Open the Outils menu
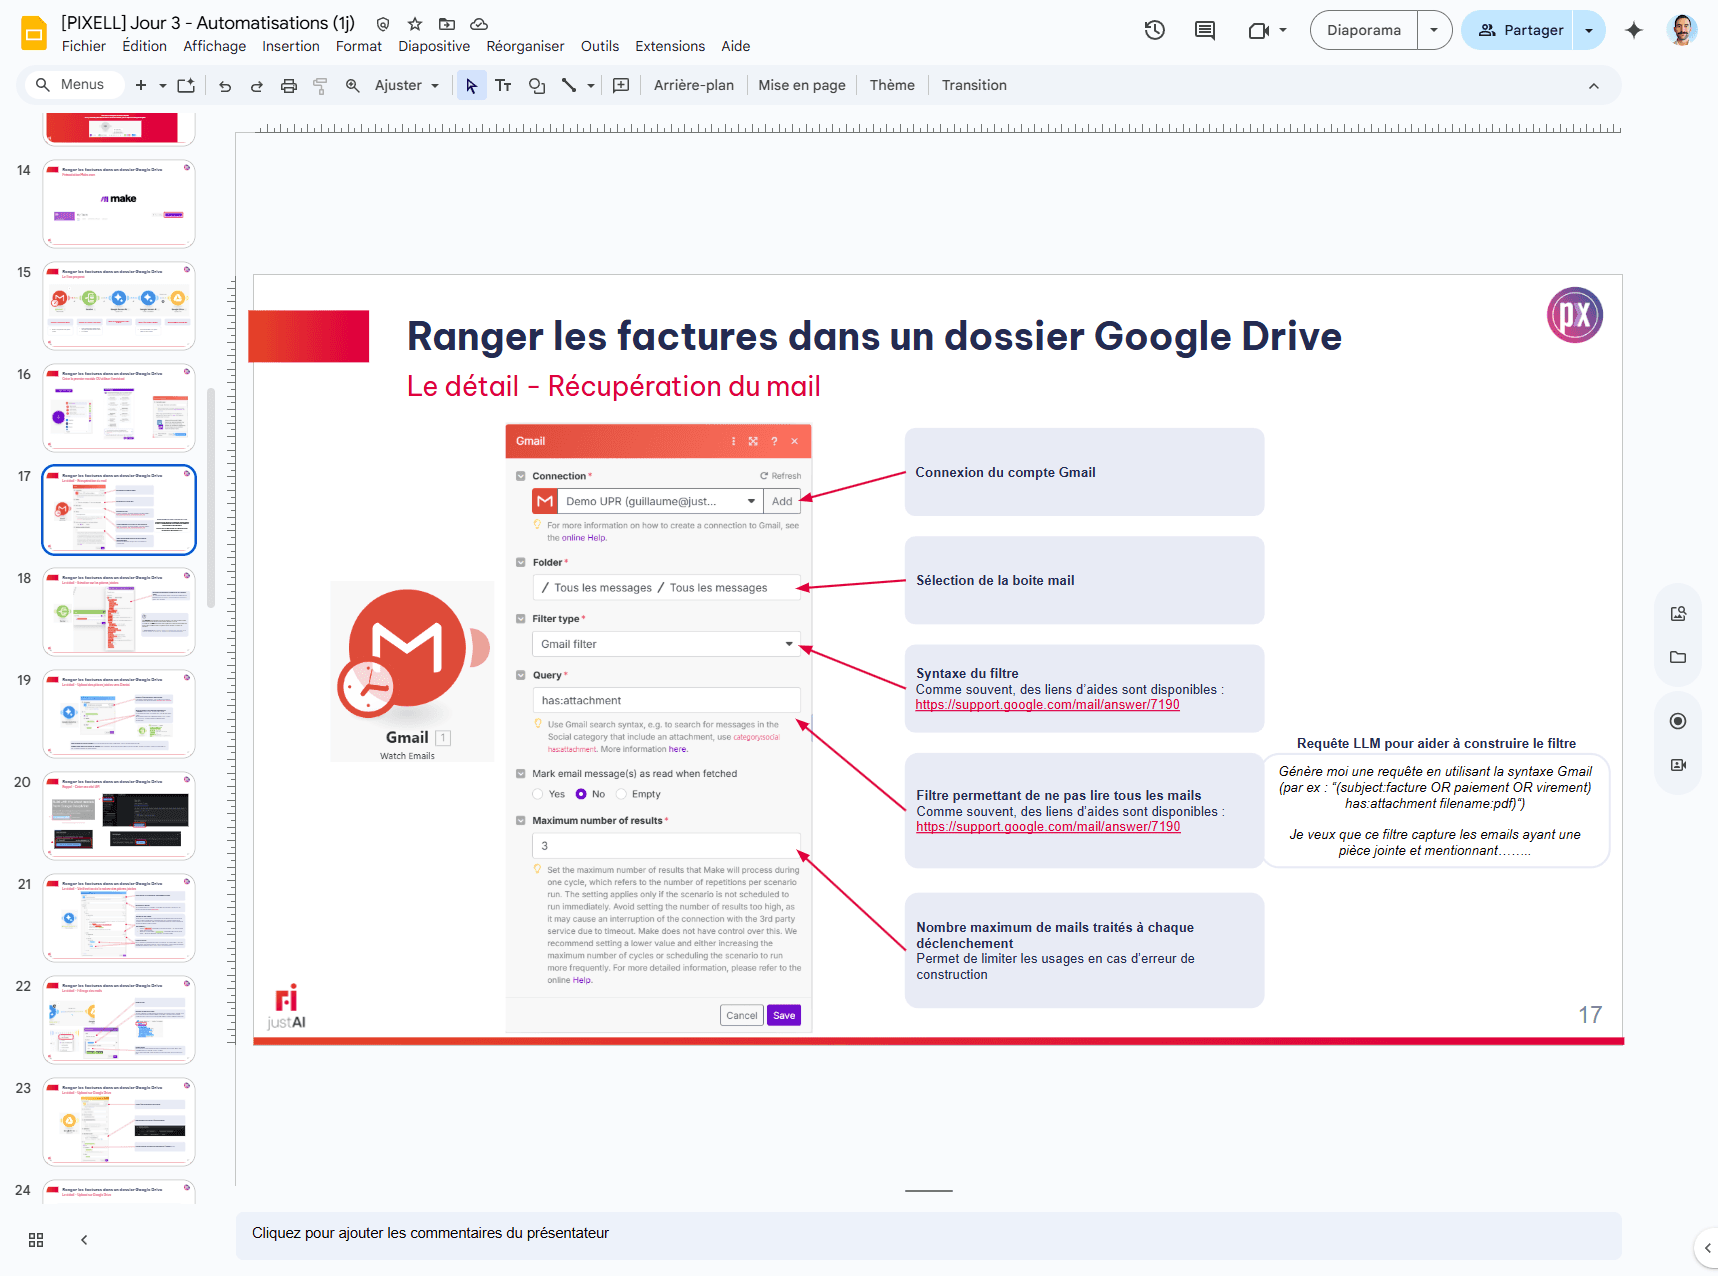Image resolution: width=1718 pixels, height=1276 pixels. [600, 46]
